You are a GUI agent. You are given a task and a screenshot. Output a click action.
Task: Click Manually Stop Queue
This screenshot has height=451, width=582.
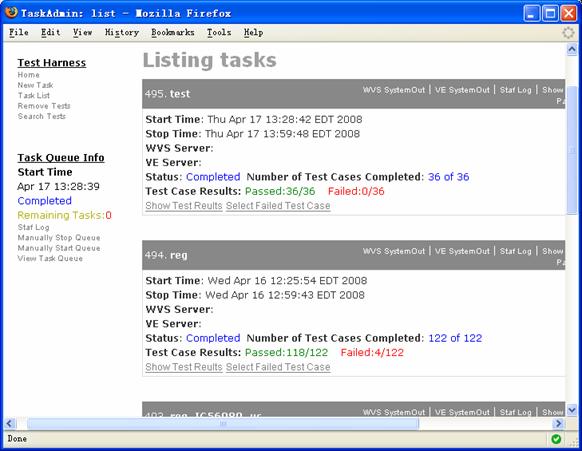(x=59, y=238)
